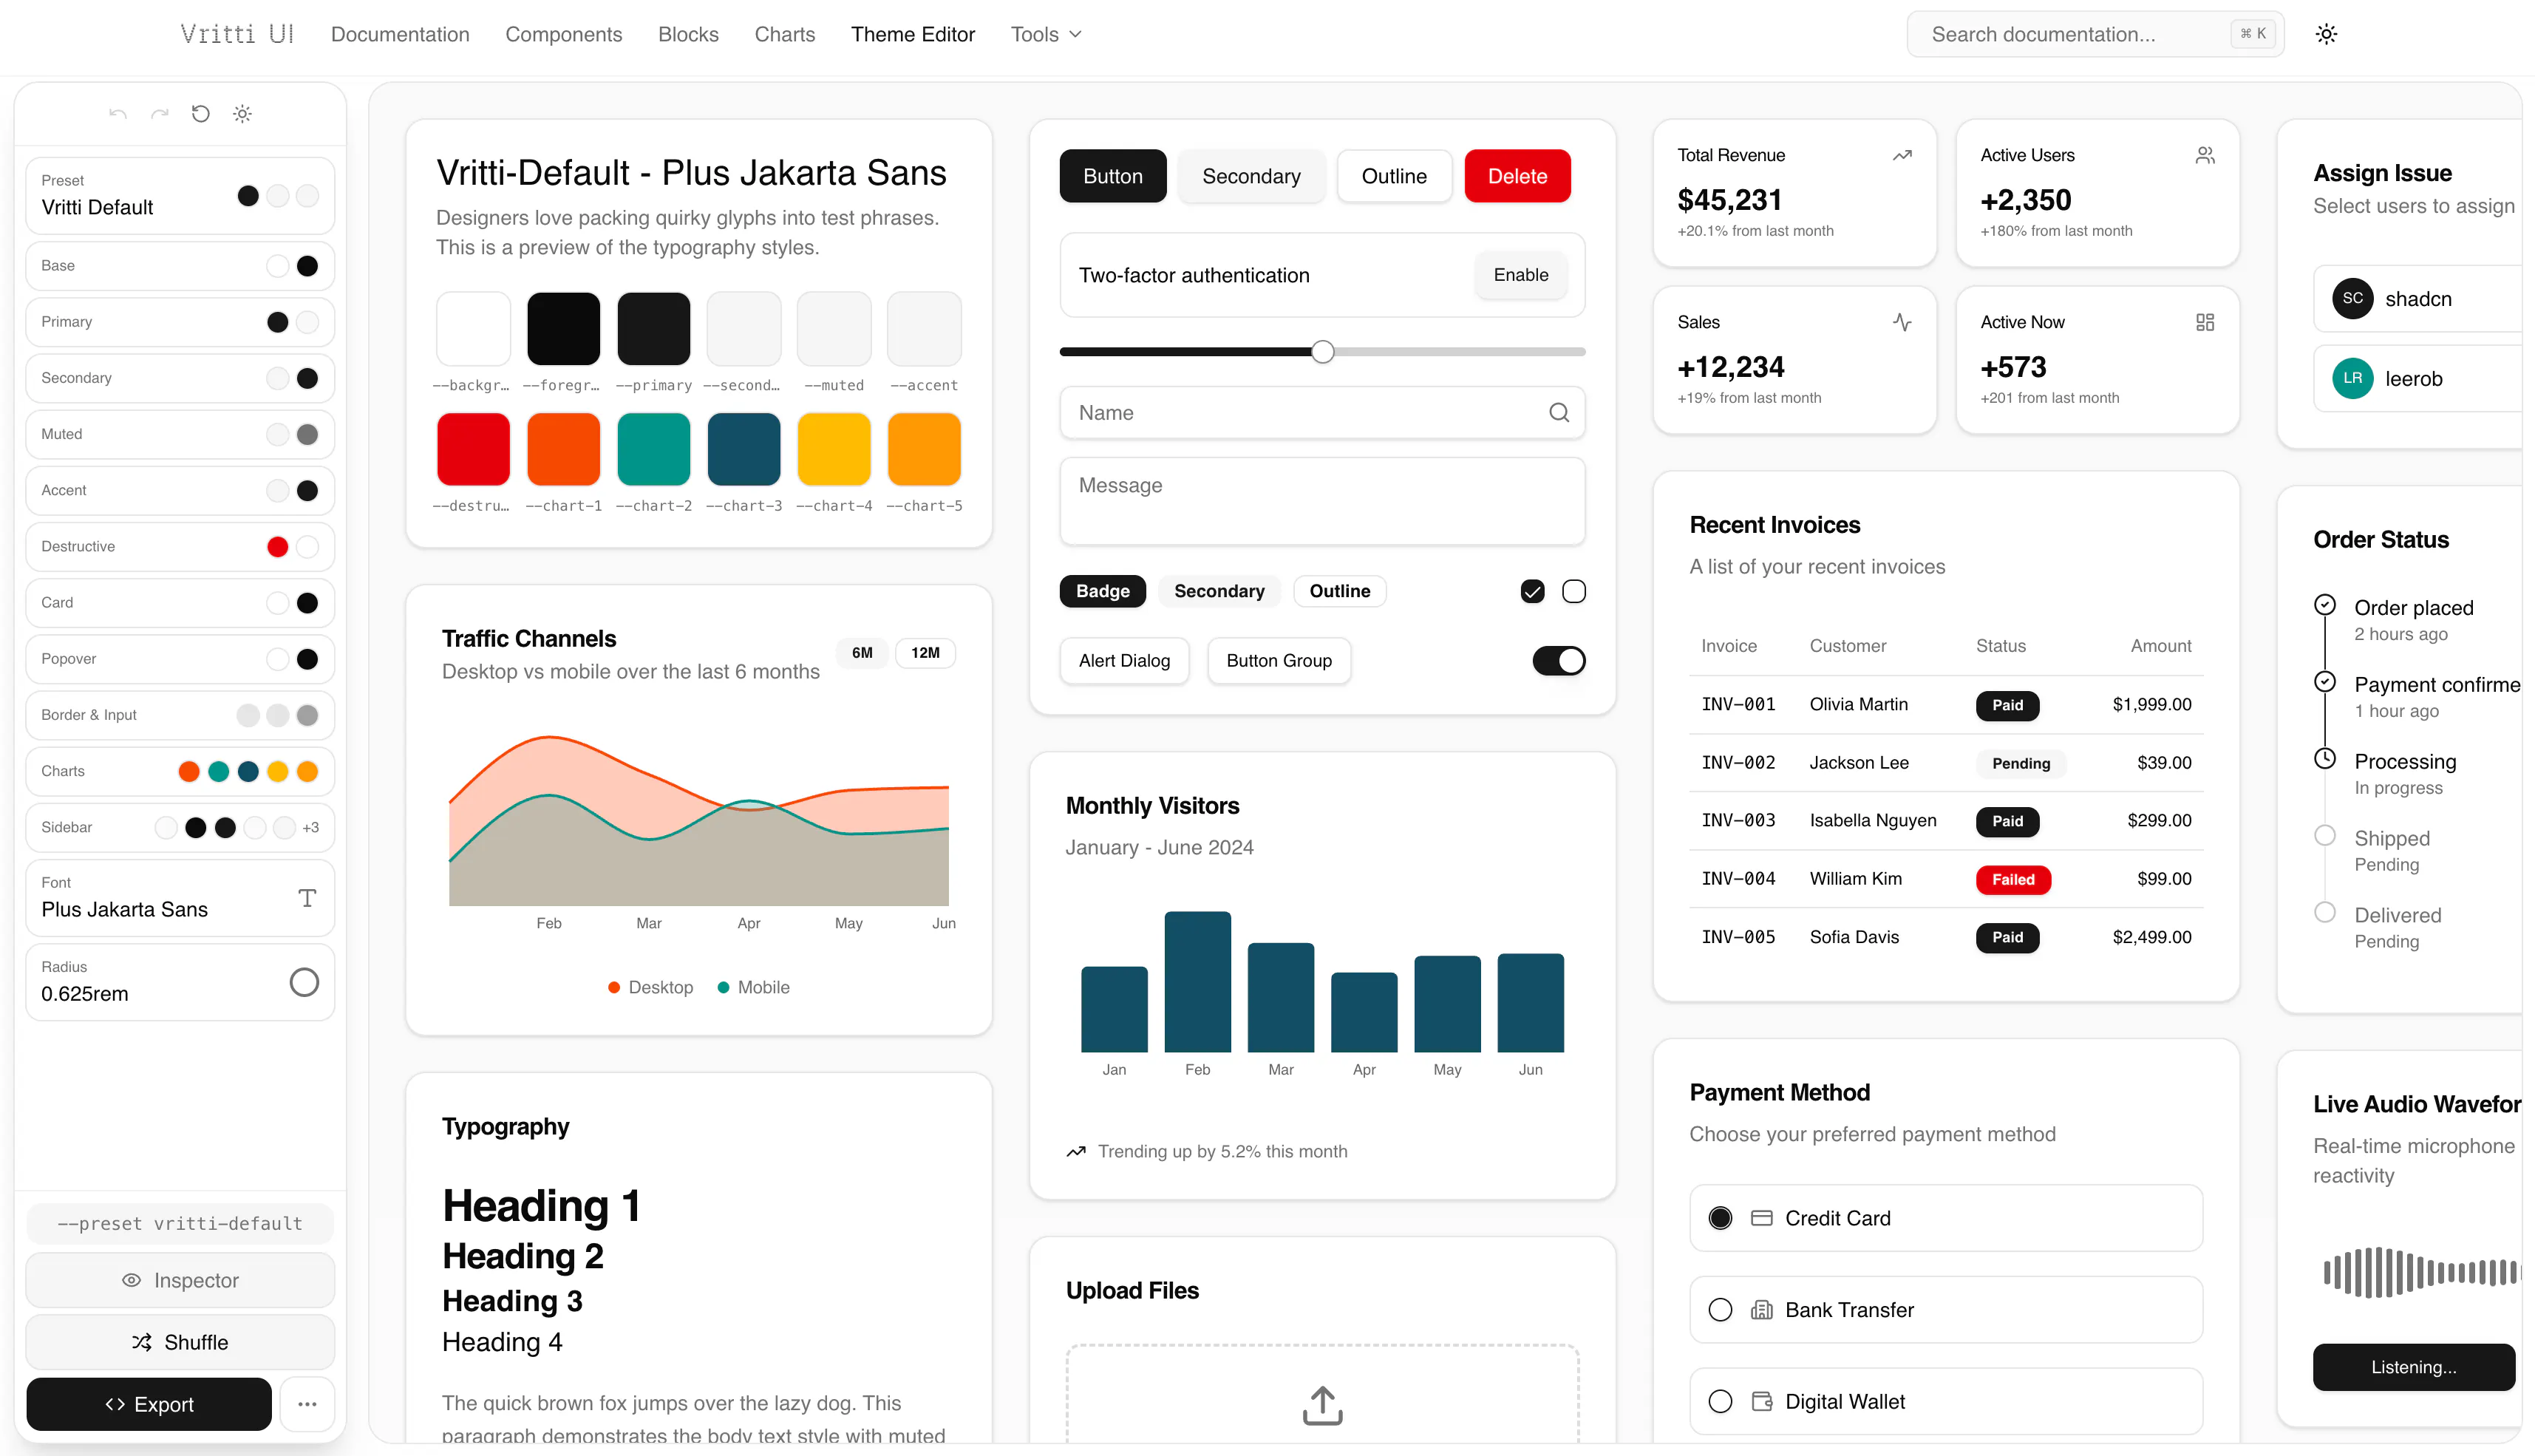Open the Font Plus Jakarta Sans selector
2535x1456 pixels.
pyautogui.click(x=180, y=897)
